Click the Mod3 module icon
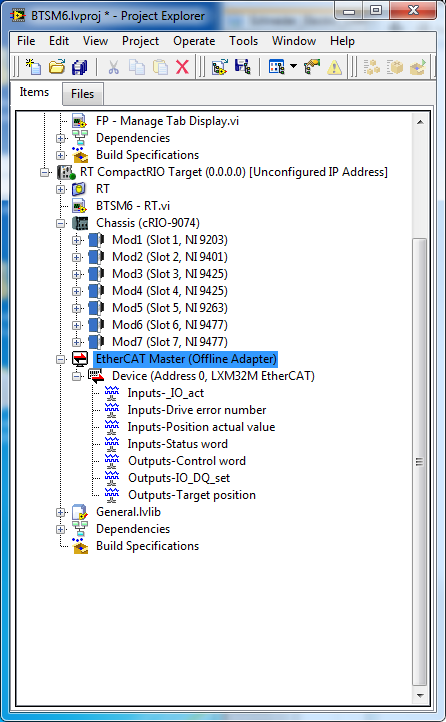446x722 pixels. pos(96,274)
